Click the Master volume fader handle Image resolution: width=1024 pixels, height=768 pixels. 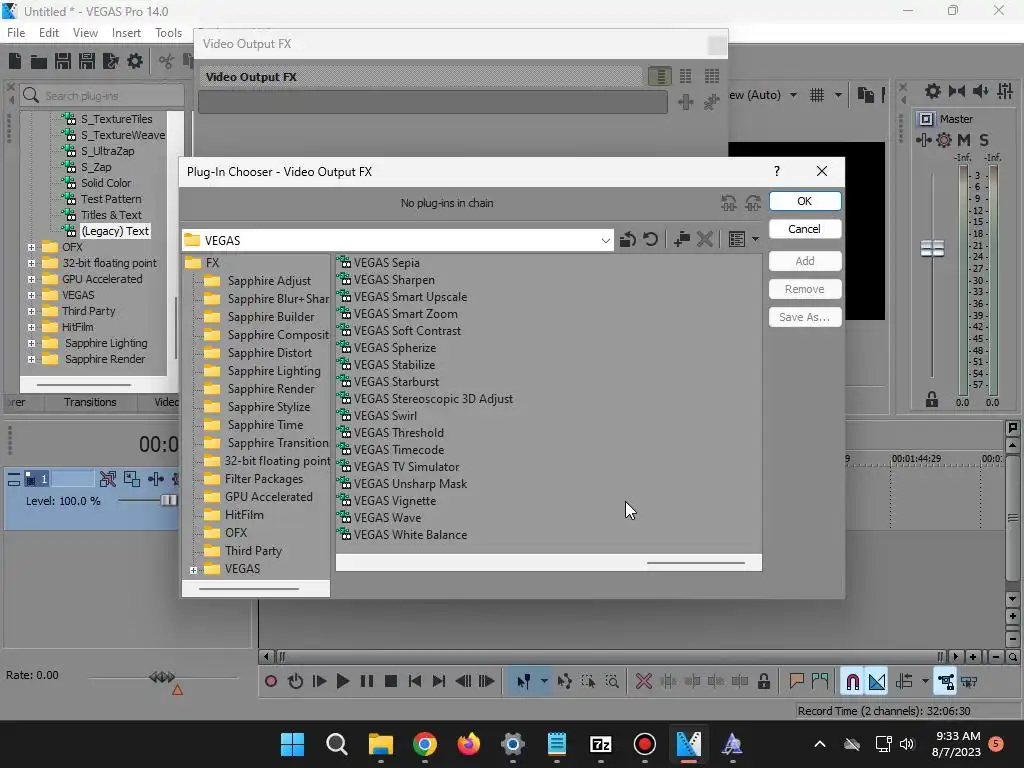[x=932, y=248]
